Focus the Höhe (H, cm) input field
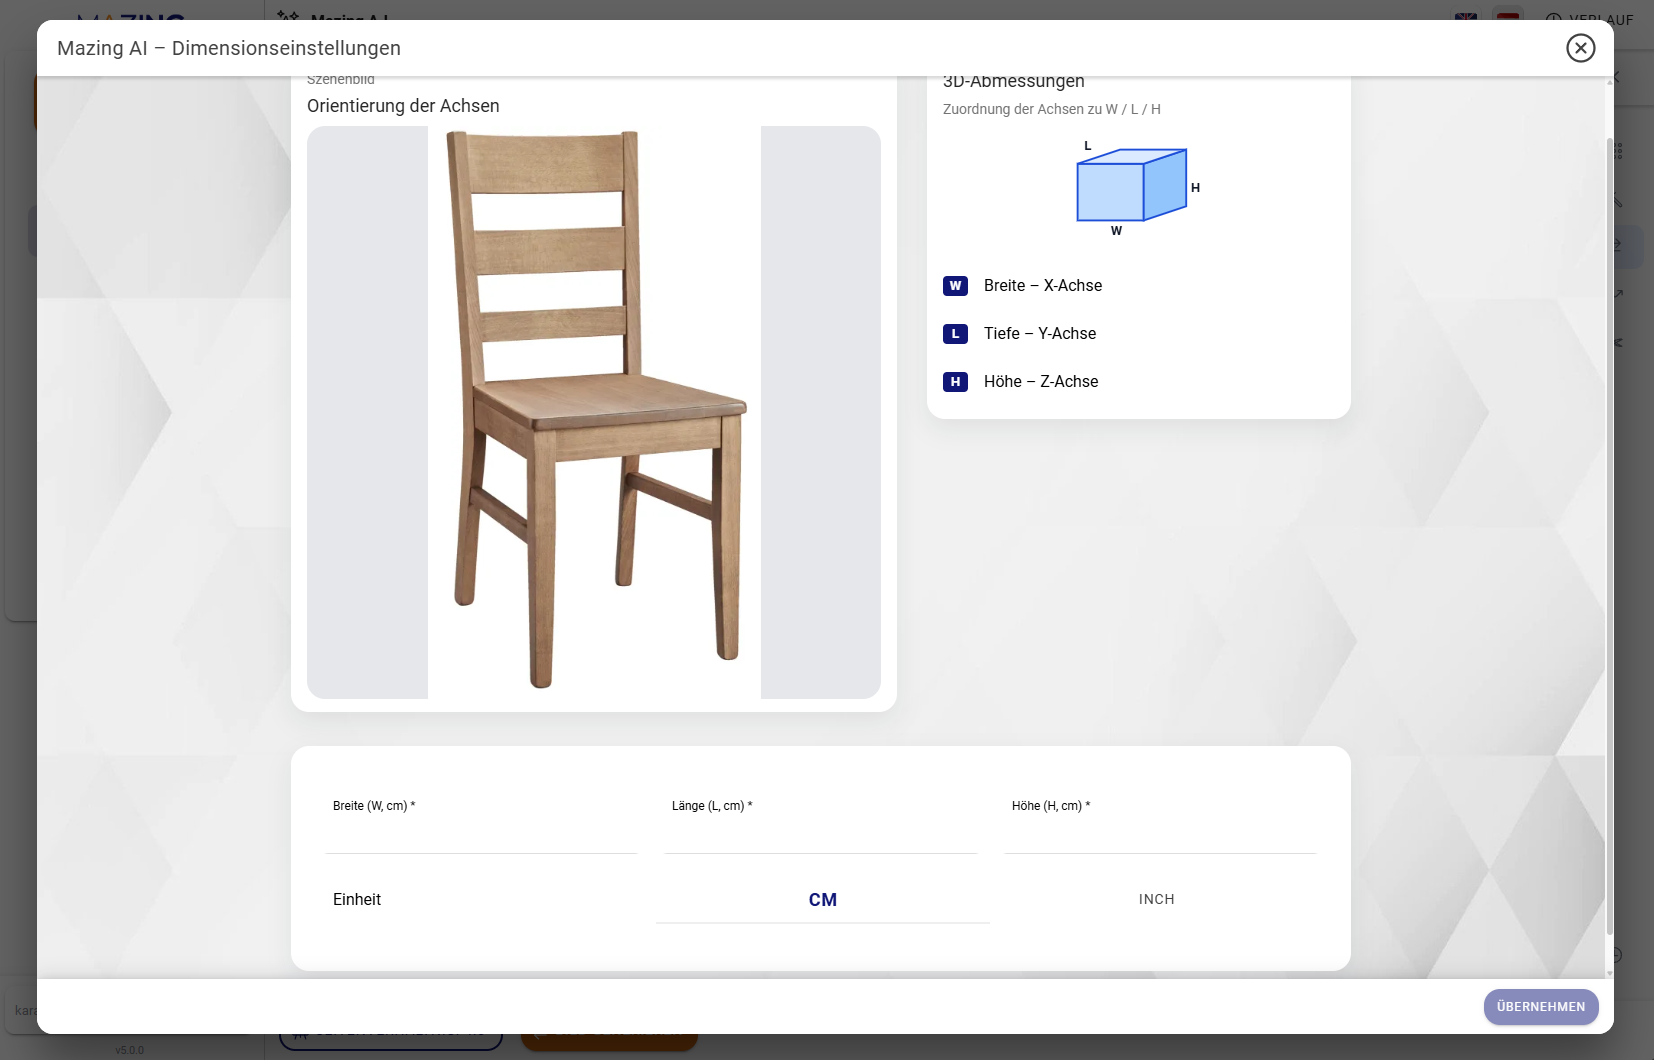1654x1060 pixels. [1160, 835]
